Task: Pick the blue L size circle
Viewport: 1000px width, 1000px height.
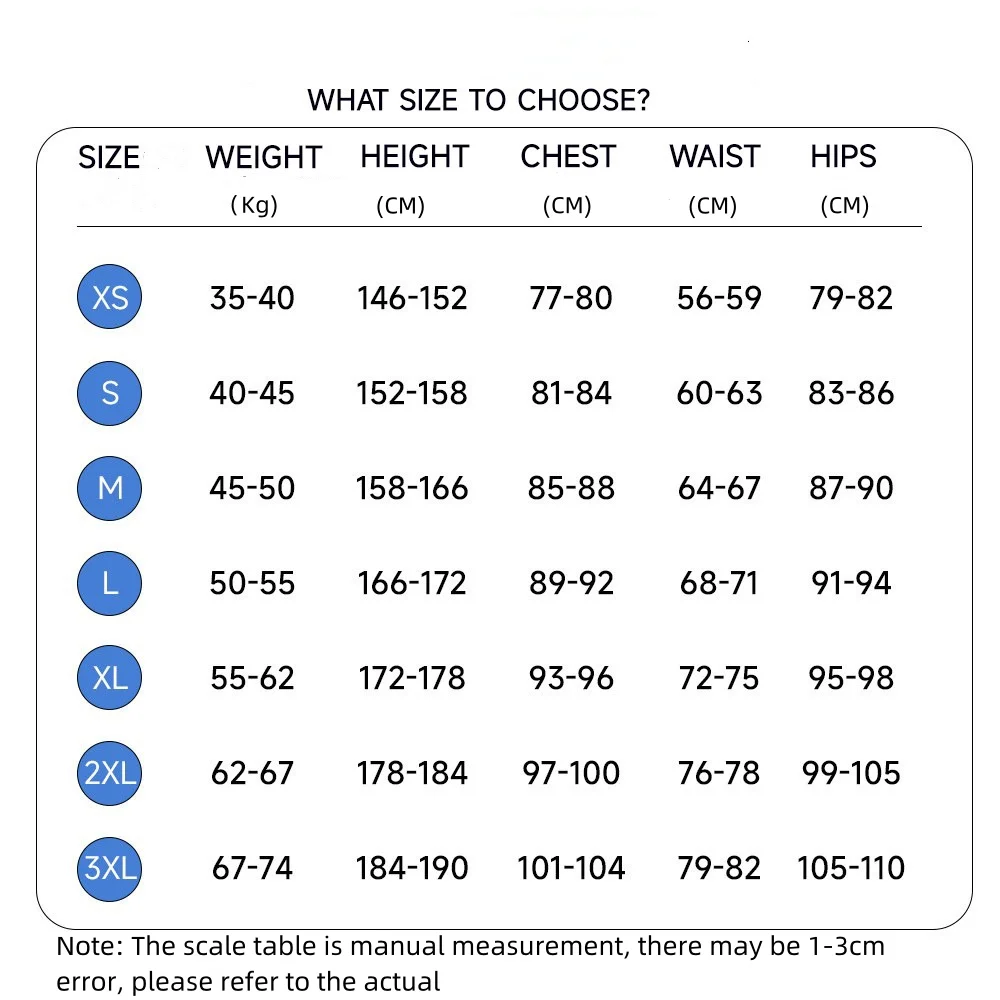Action: point(110,583)
